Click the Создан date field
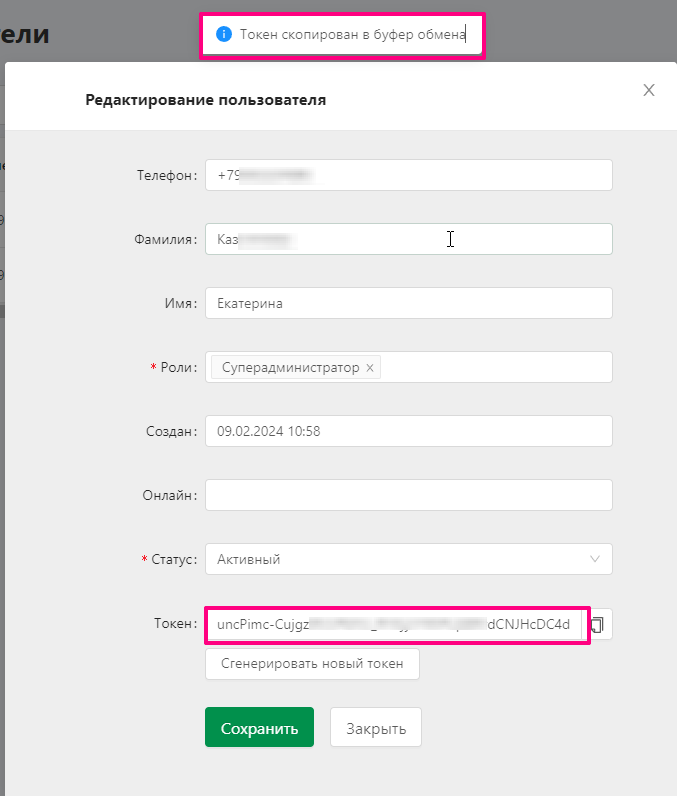The height and width of the screenshot is (796, 677). click(409, 431)
